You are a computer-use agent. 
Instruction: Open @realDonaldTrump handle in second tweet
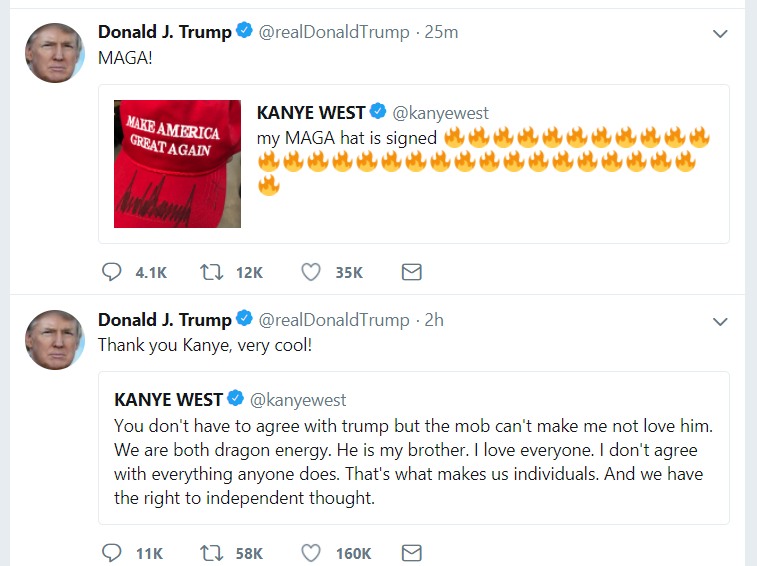click(x=334, y=320)
